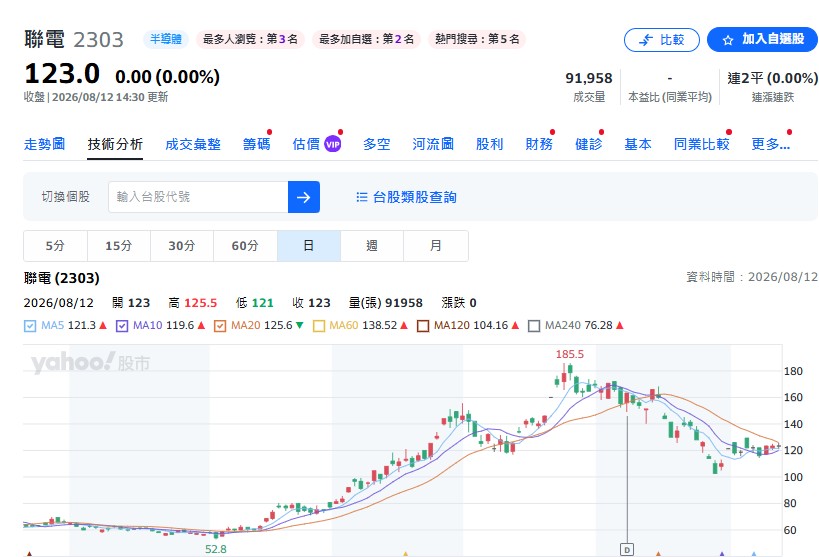Screen dimensions: 819x557
Task: Select 15分 chart interval
Action: coord(119,246)
